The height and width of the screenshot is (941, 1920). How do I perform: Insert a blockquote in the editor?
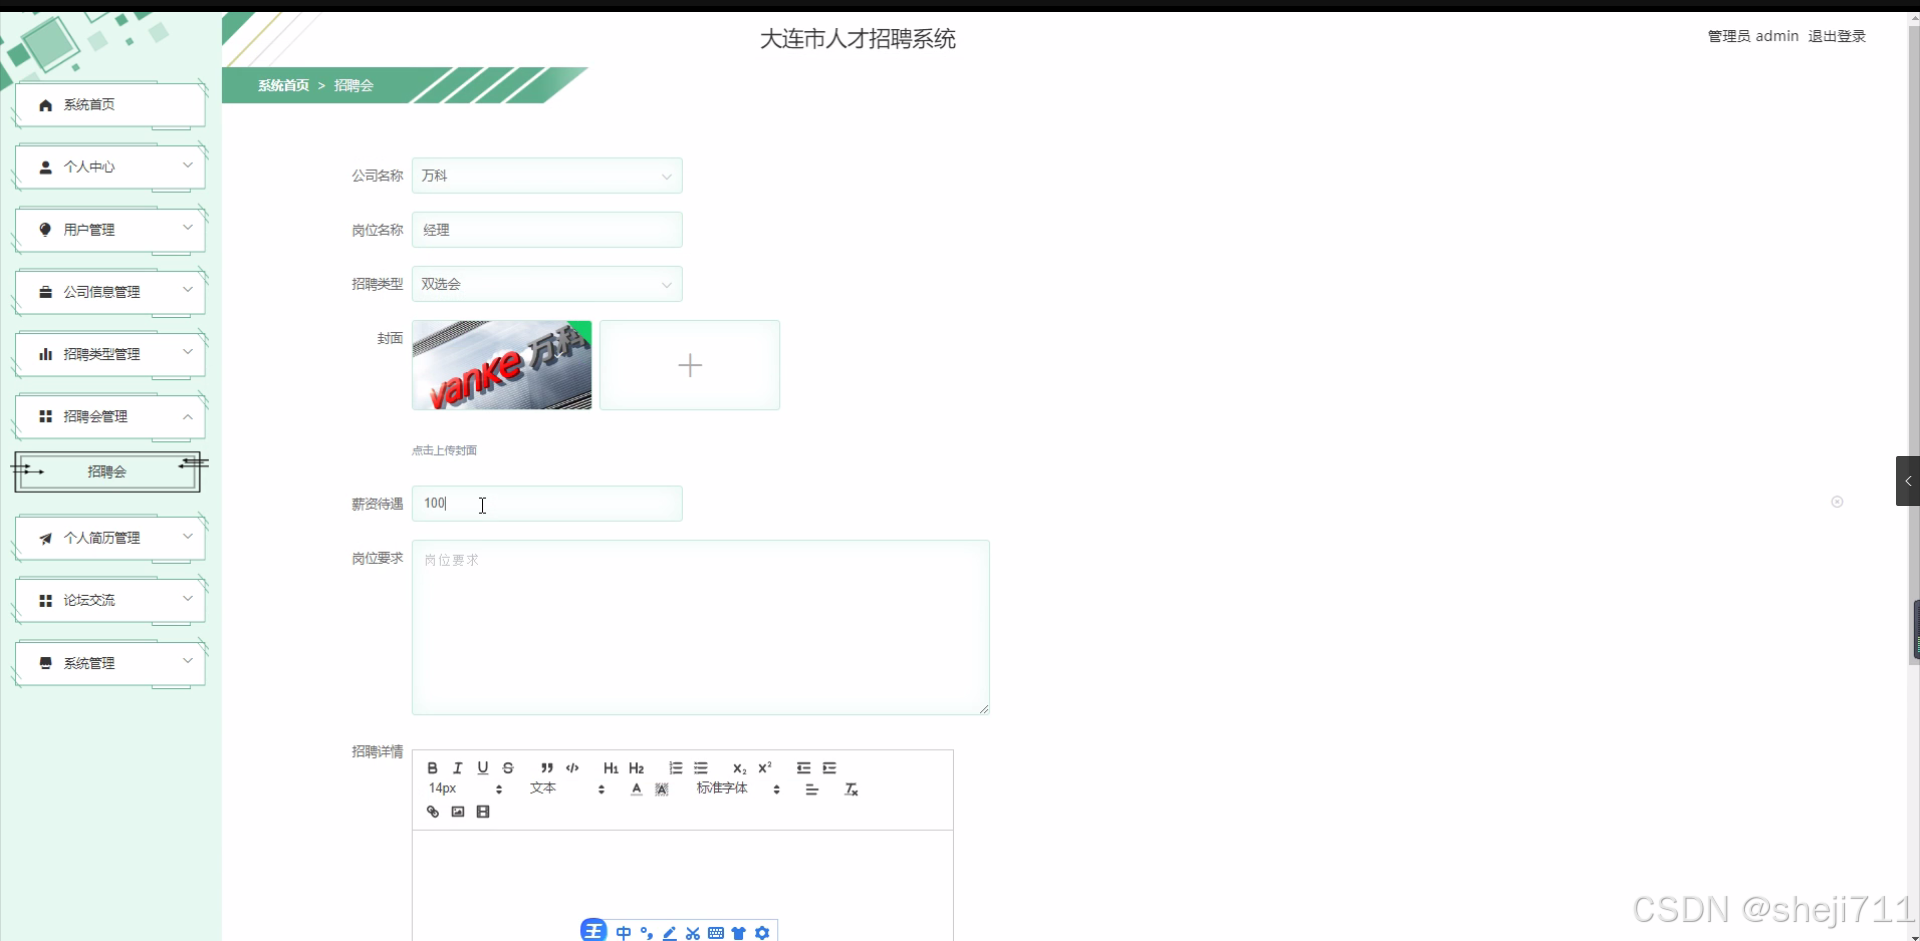[547, 767]
